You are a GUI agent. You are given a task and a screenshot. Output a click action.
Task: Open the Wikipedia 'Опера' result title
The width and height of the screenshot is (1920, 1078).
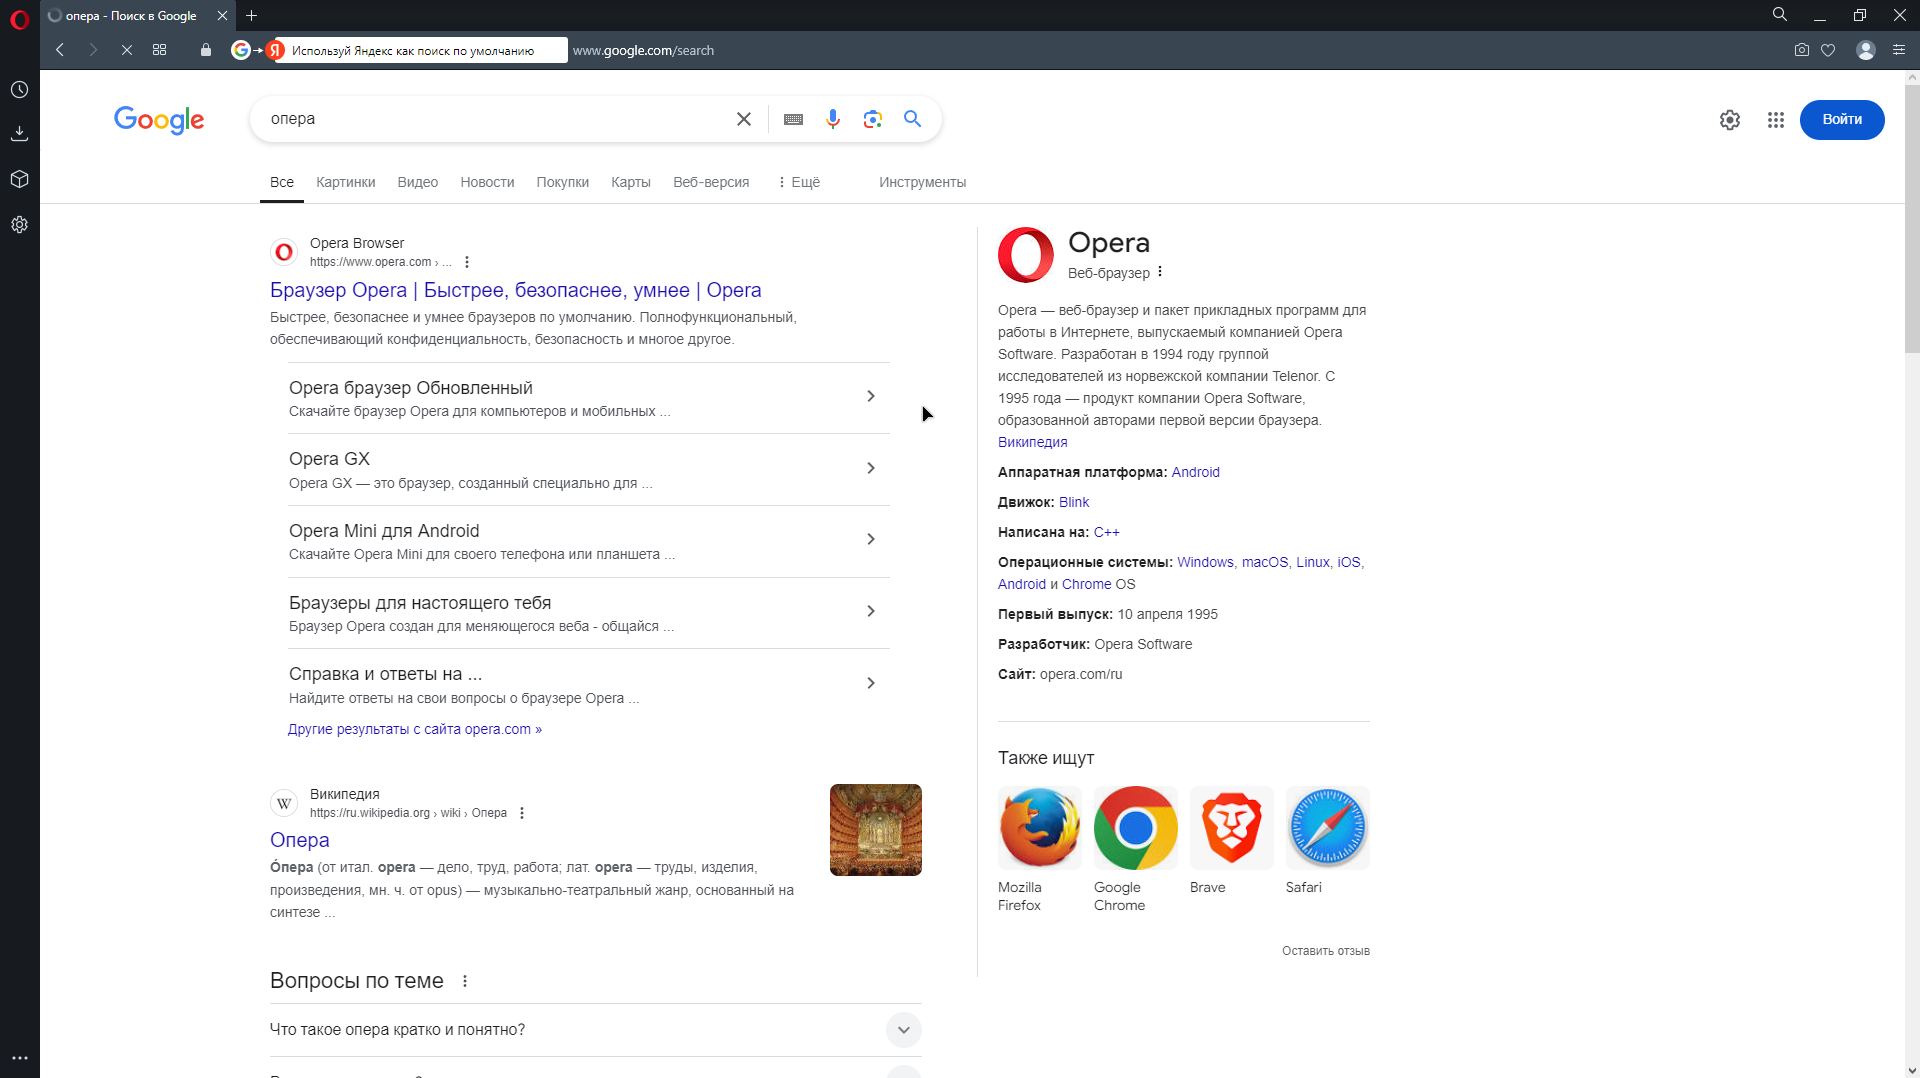(x=300, y=840)
